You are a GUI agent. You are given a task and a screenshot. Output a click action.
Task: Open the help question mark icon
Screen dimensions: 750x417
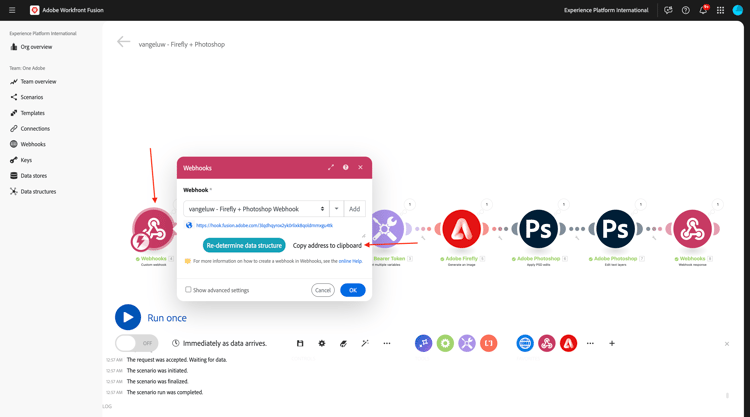click(685, 10)
